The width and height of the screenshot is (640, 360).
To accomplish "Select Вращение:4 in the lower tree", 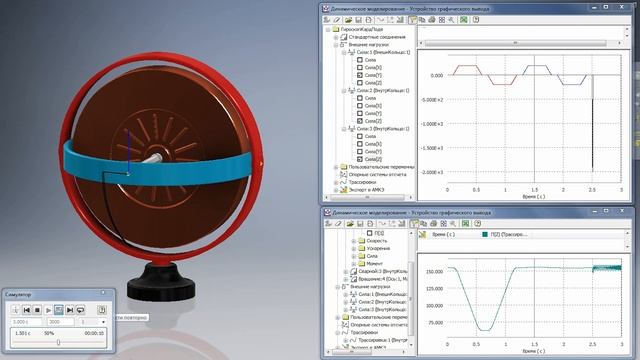I will click(x=383, y=279).
